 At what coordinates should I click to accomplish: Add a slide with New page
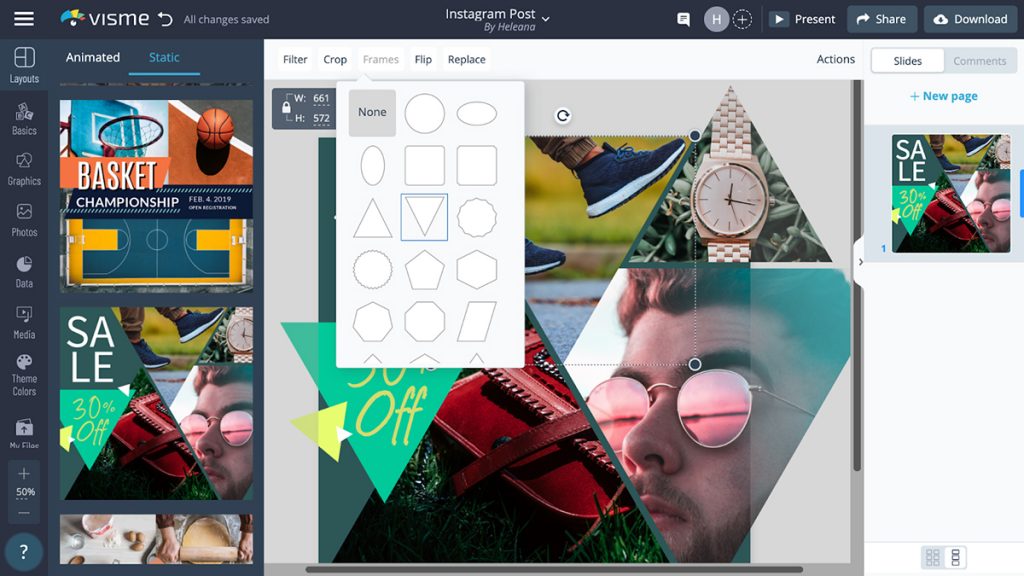pos(943,95)
